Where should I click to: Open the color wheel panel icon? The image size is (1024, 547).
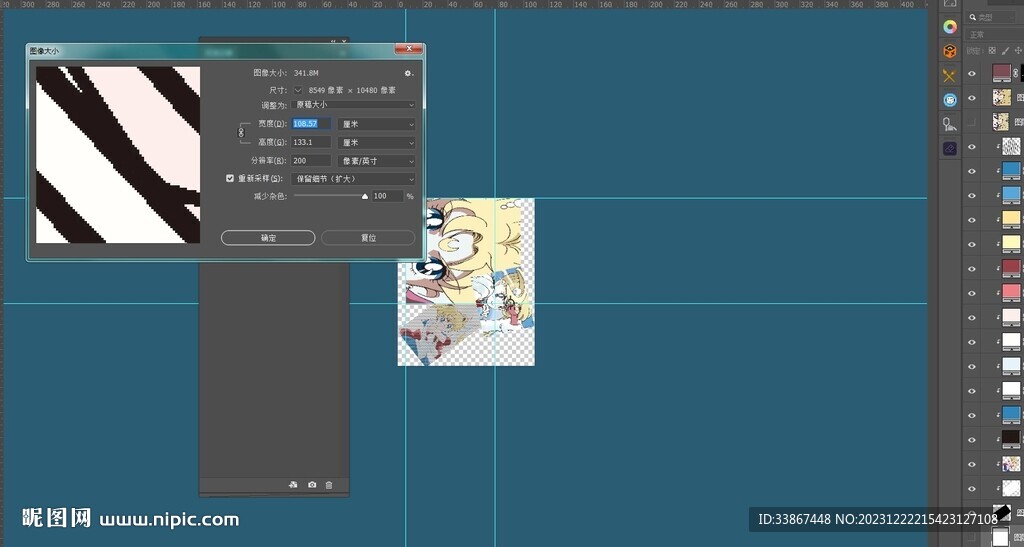[950, 27]
